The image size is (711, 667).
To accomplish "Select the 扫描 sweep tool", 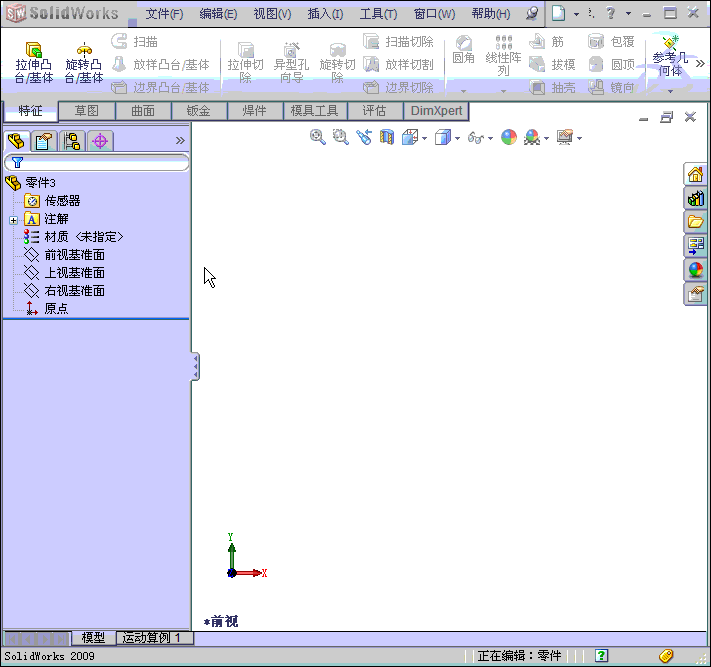I will 135,42.
